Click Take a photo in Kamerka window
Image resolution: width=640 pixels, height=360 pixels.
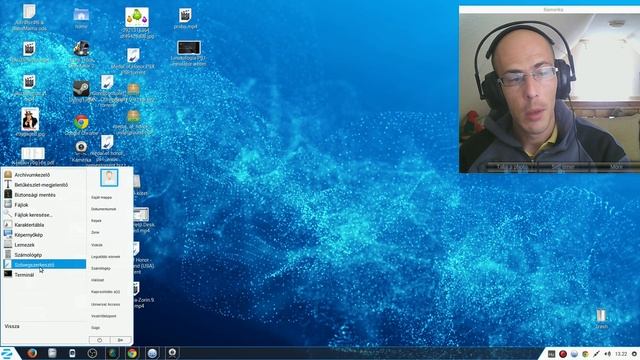pos(513,167)
